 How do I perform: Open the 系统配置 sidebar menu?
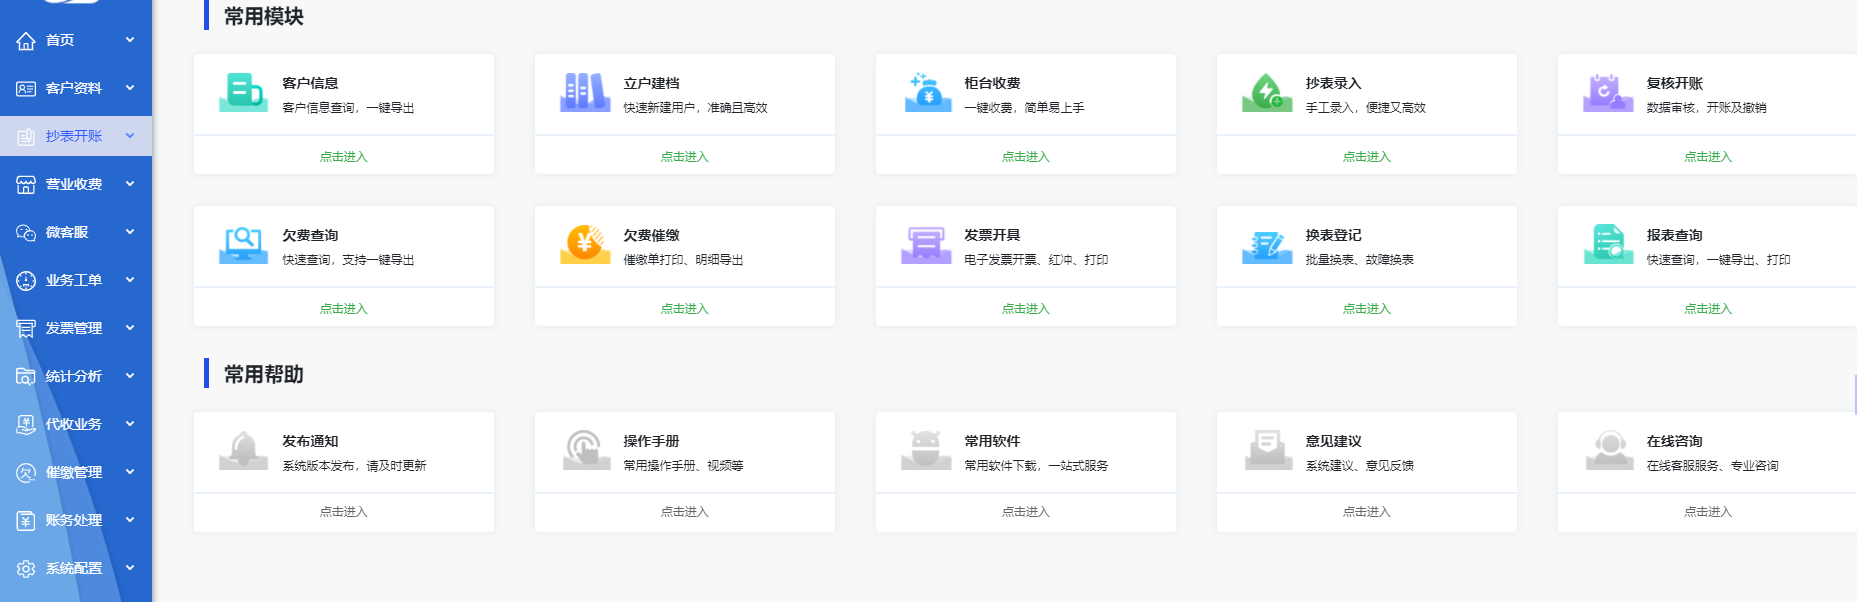point(76,568)
